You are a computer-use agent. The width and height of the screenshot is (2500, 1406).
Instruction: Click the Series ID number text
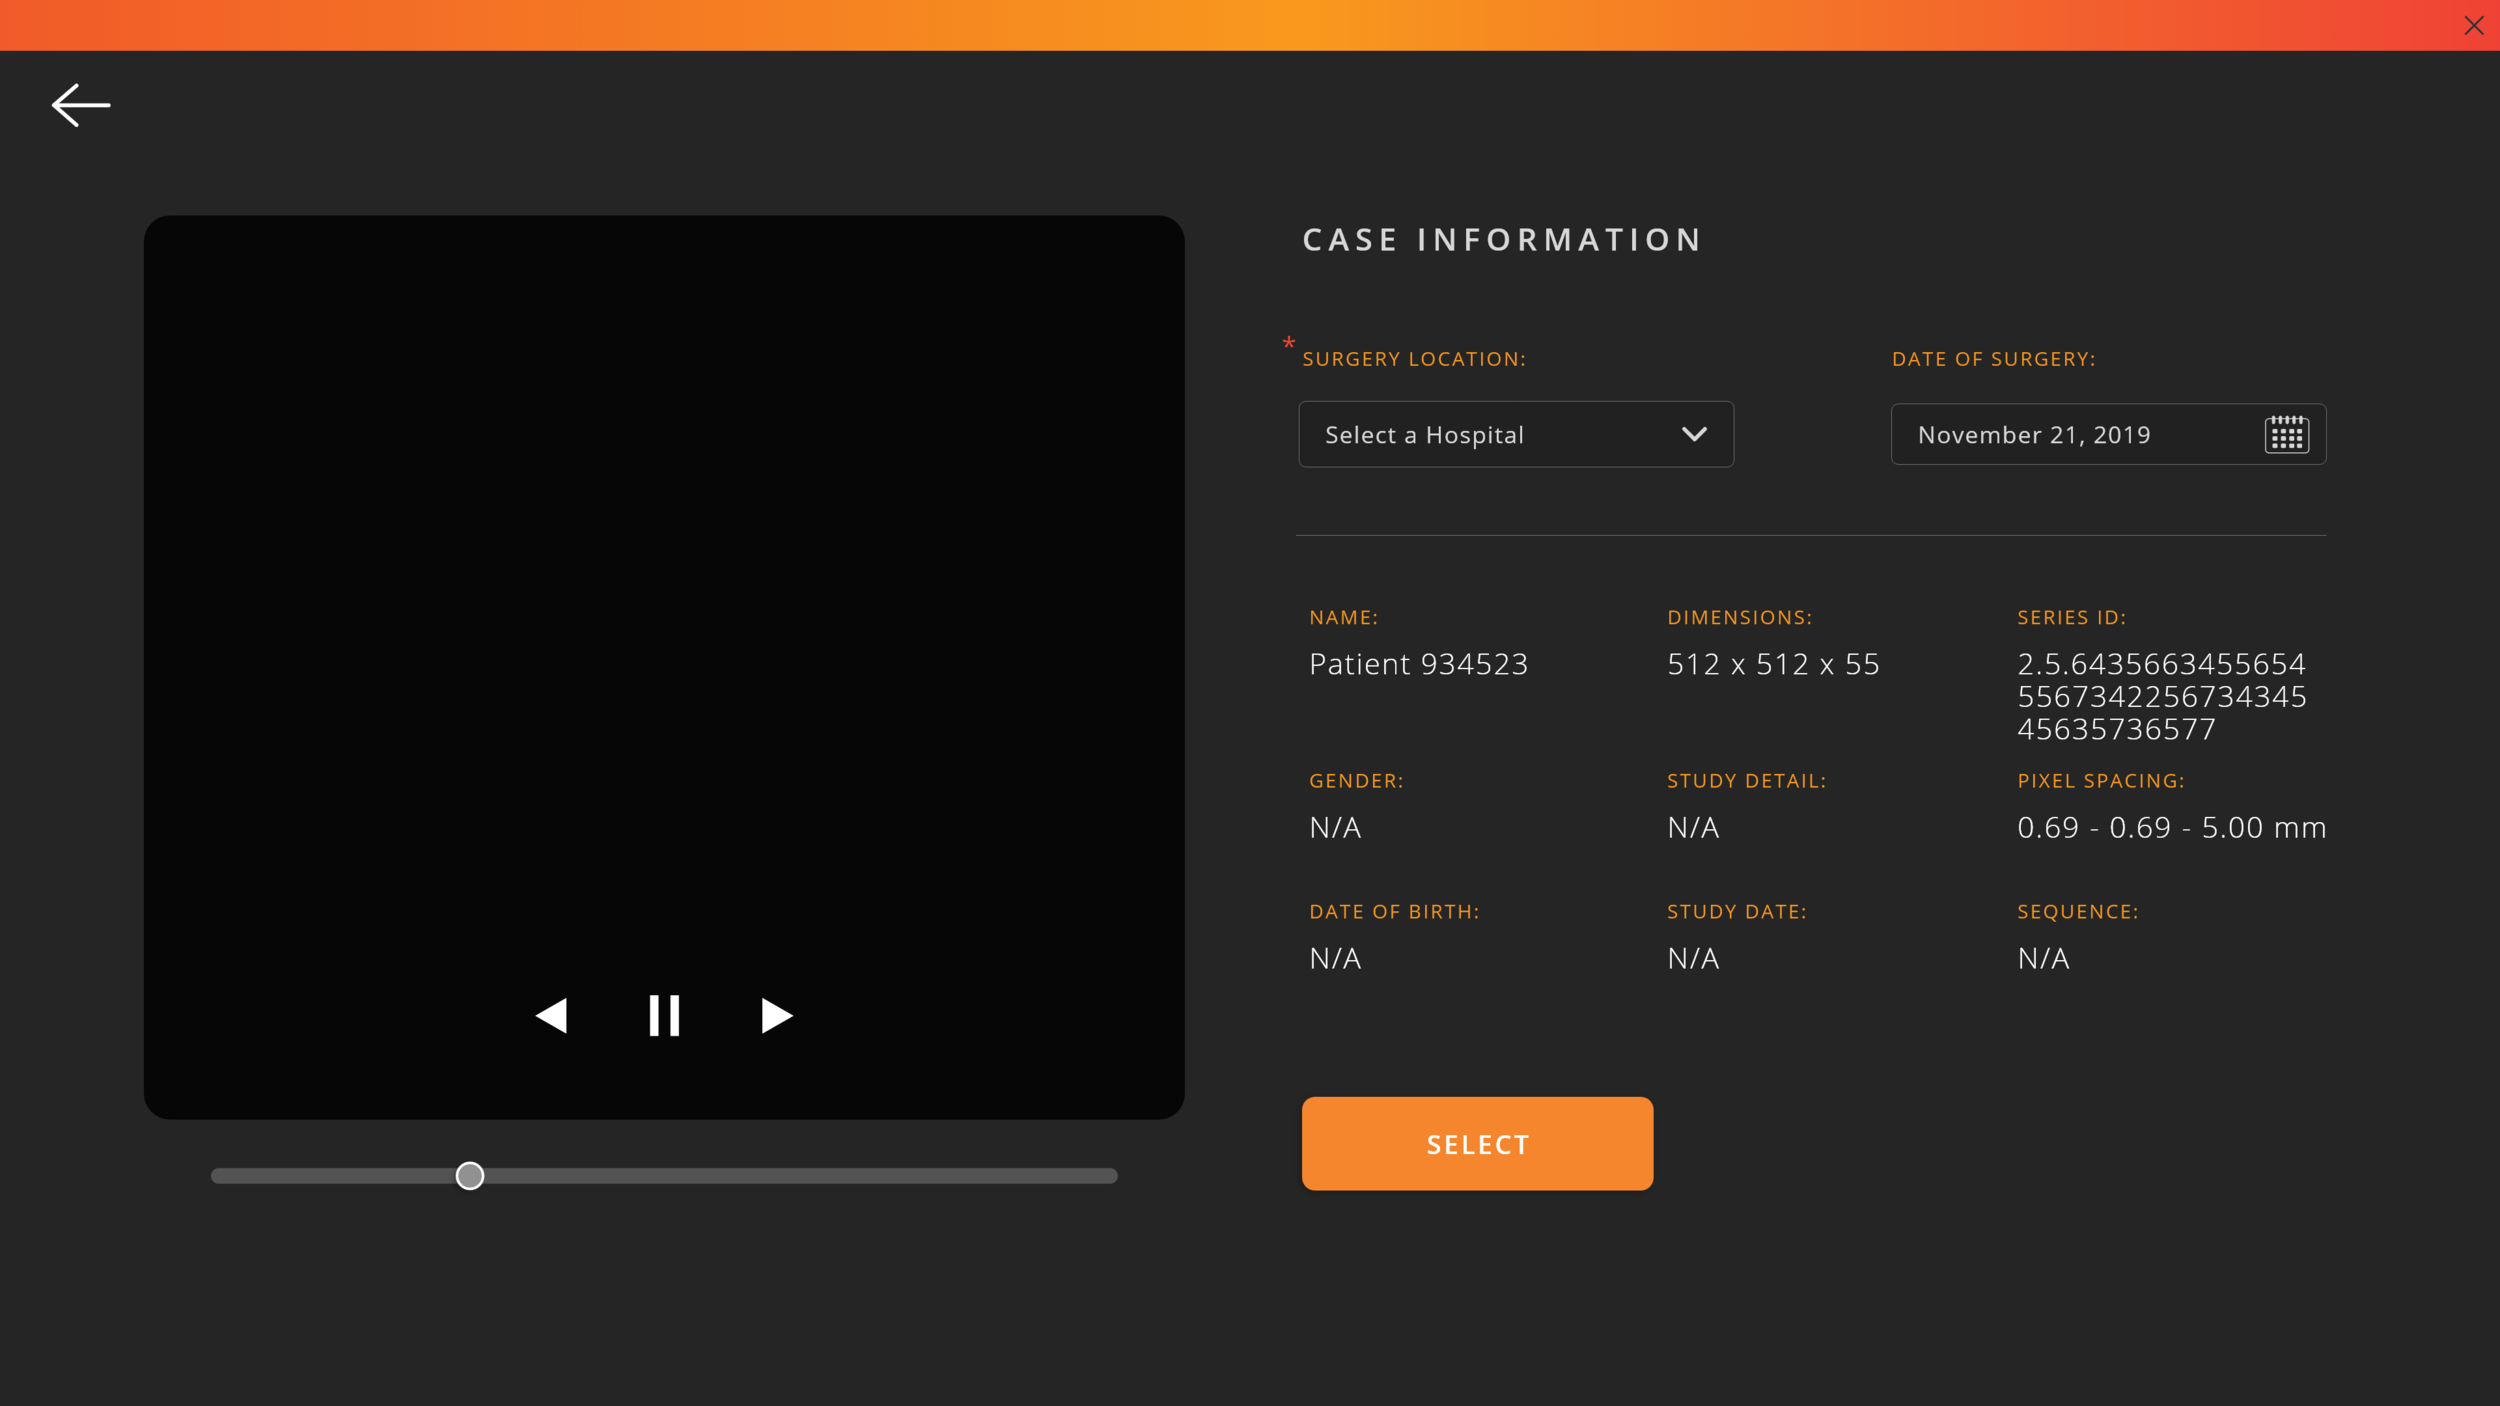coord(2161,697)
